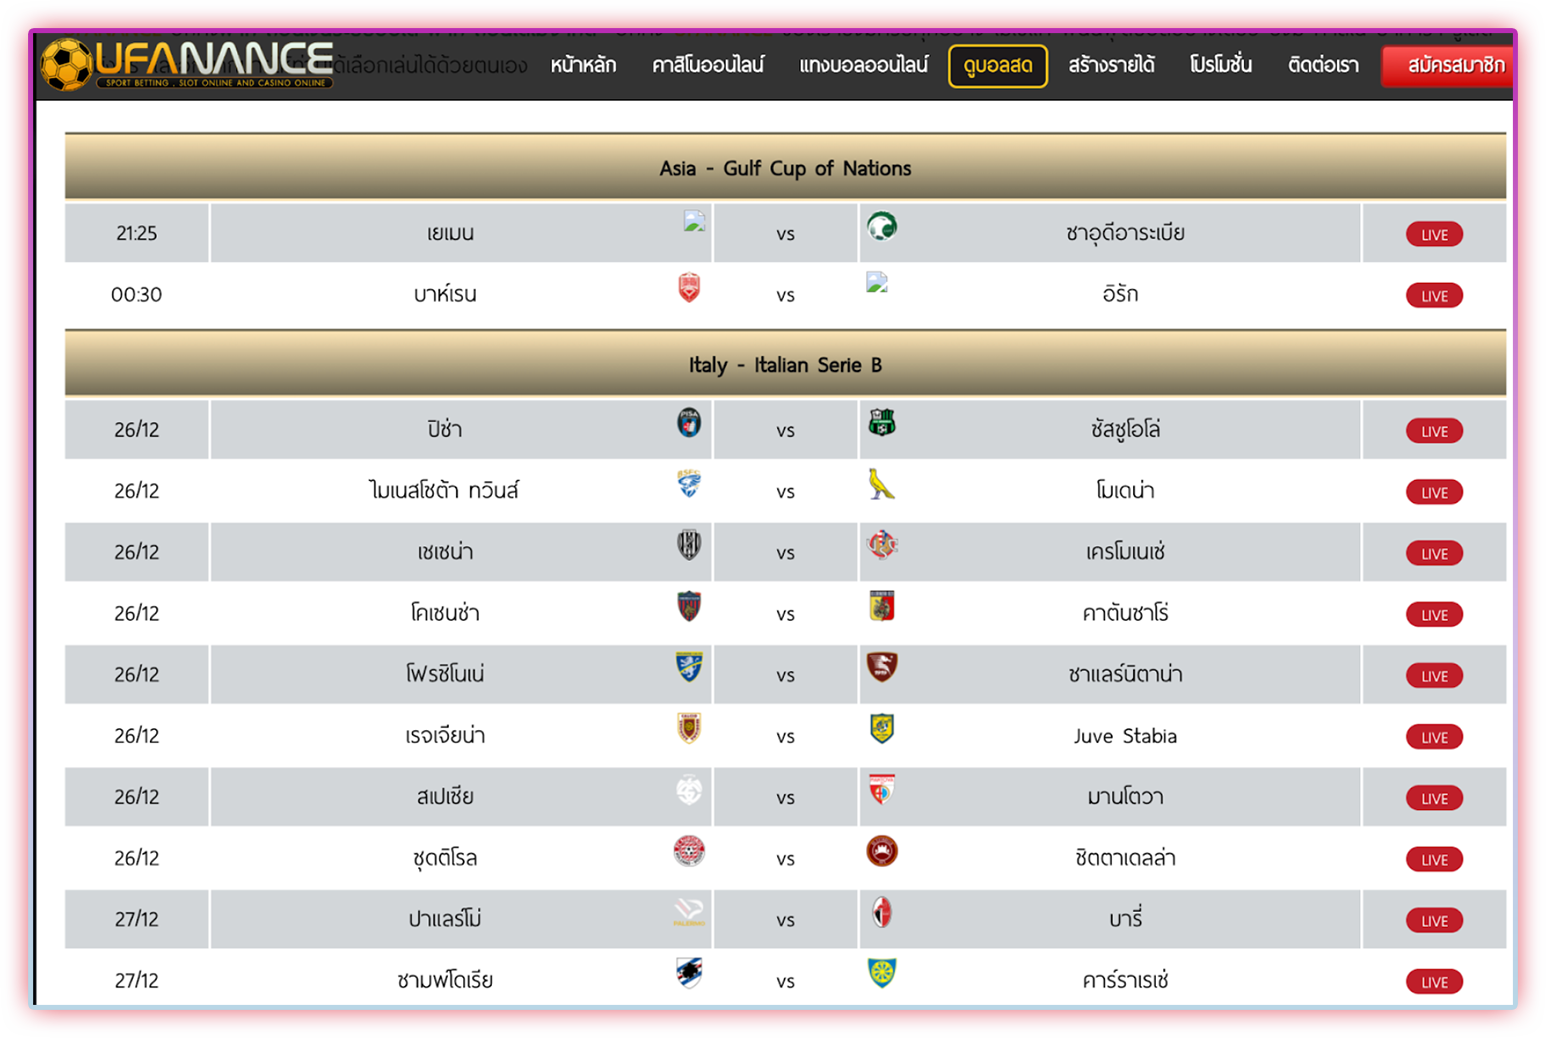The image size is (1546, 1038).
Task: Click the Salernitana club crest
Action: click(x=881, y=668)
